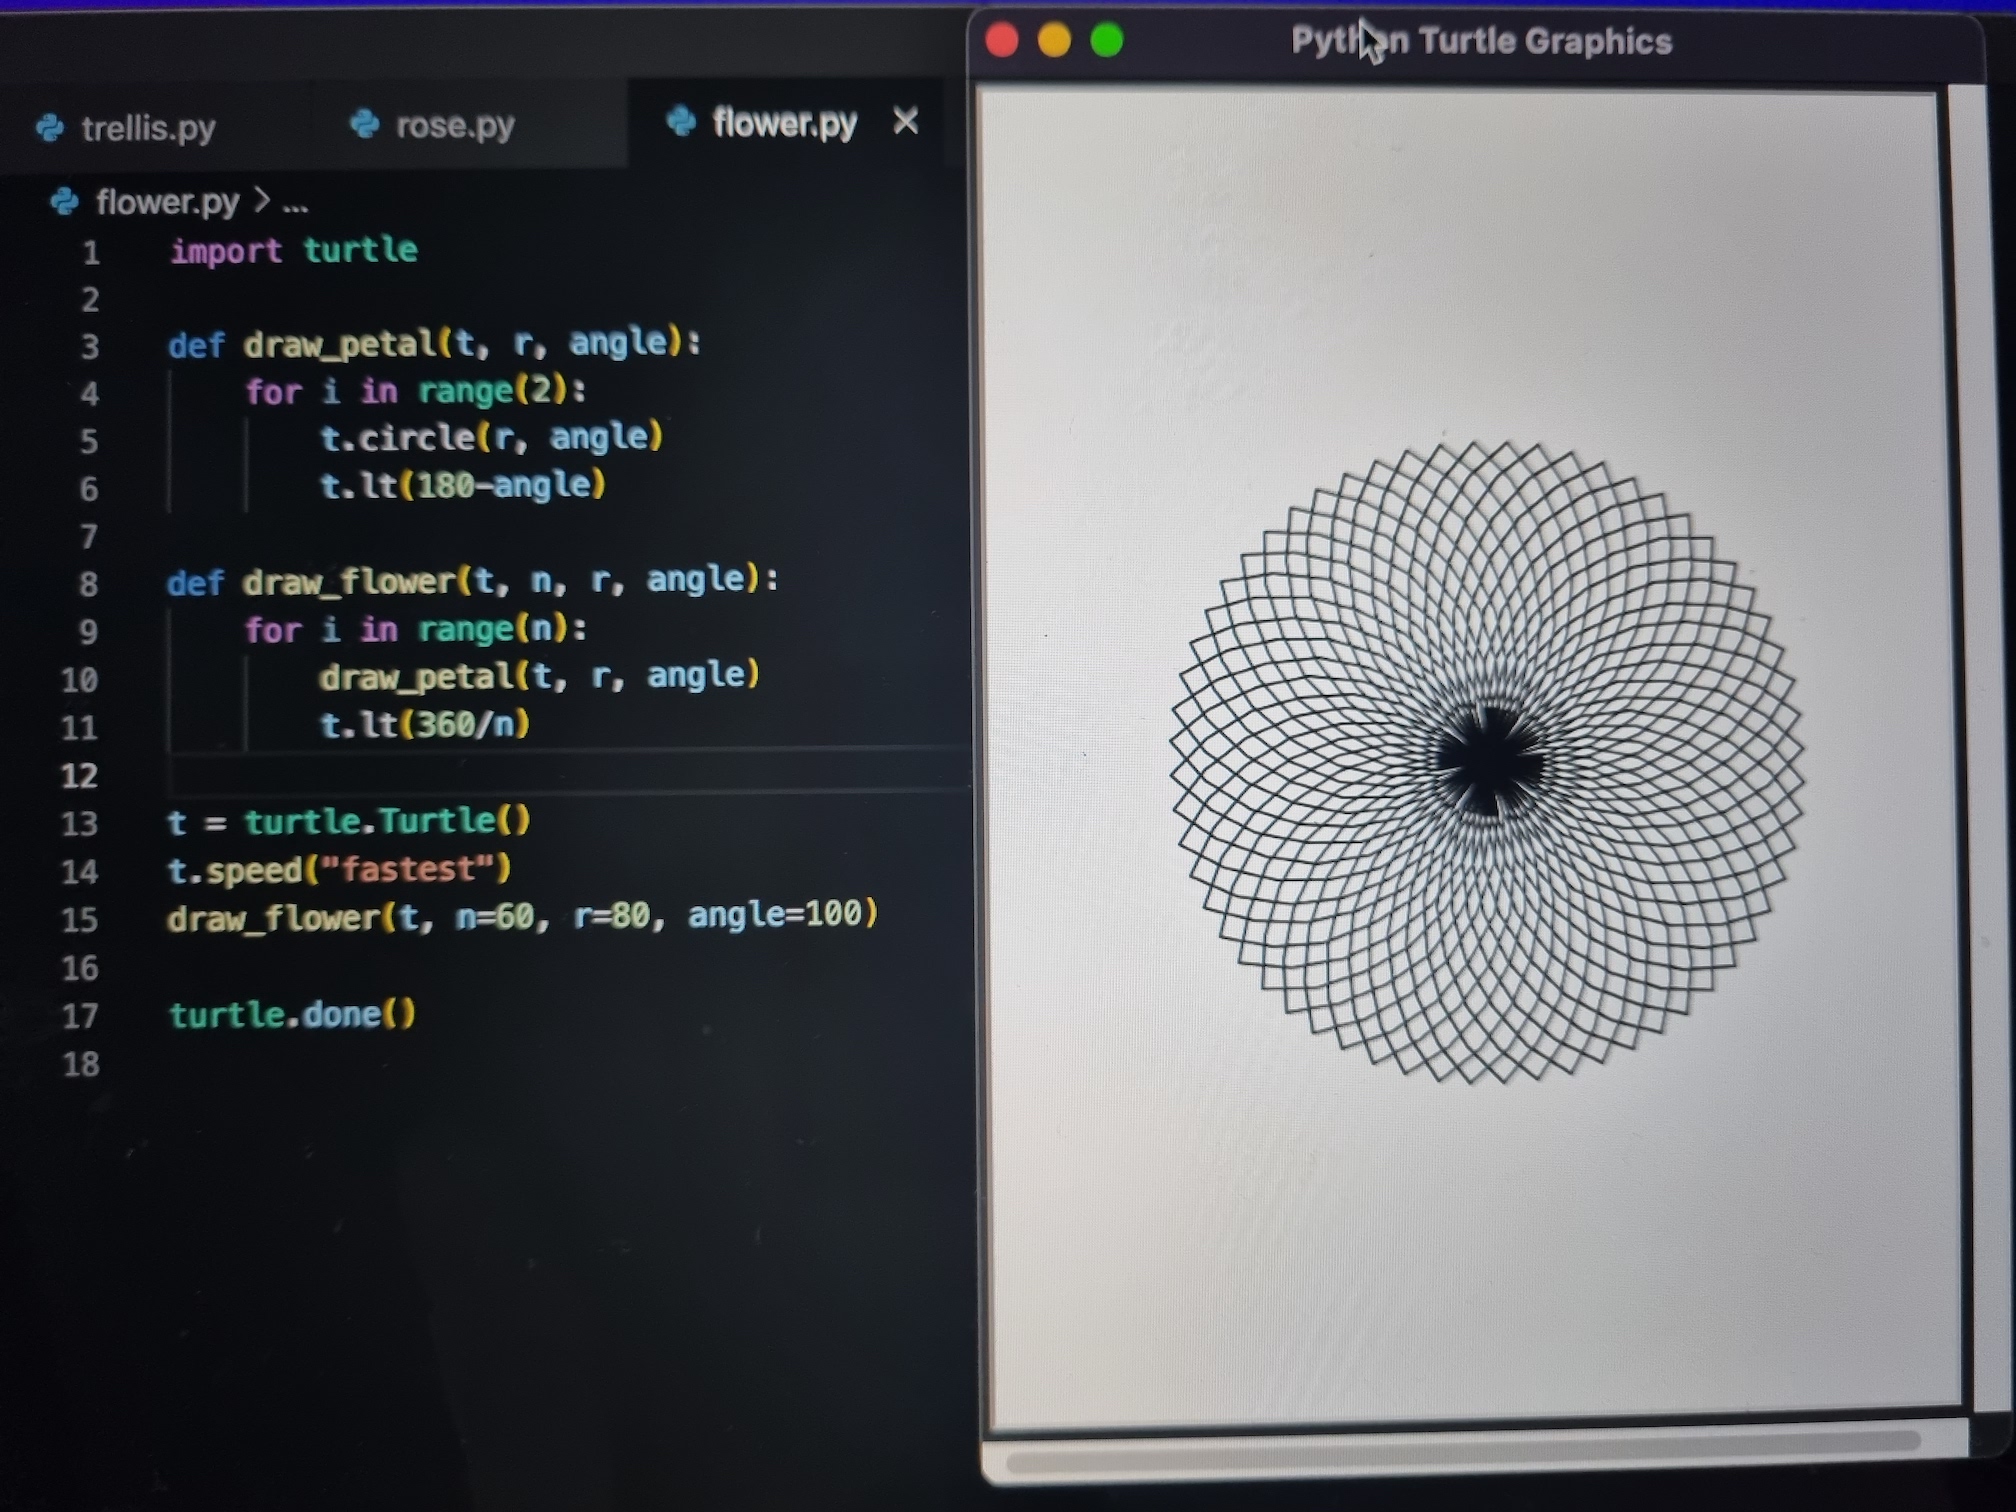
Task: Click Python icon on flower.py tab
Action: pos(681,121)
